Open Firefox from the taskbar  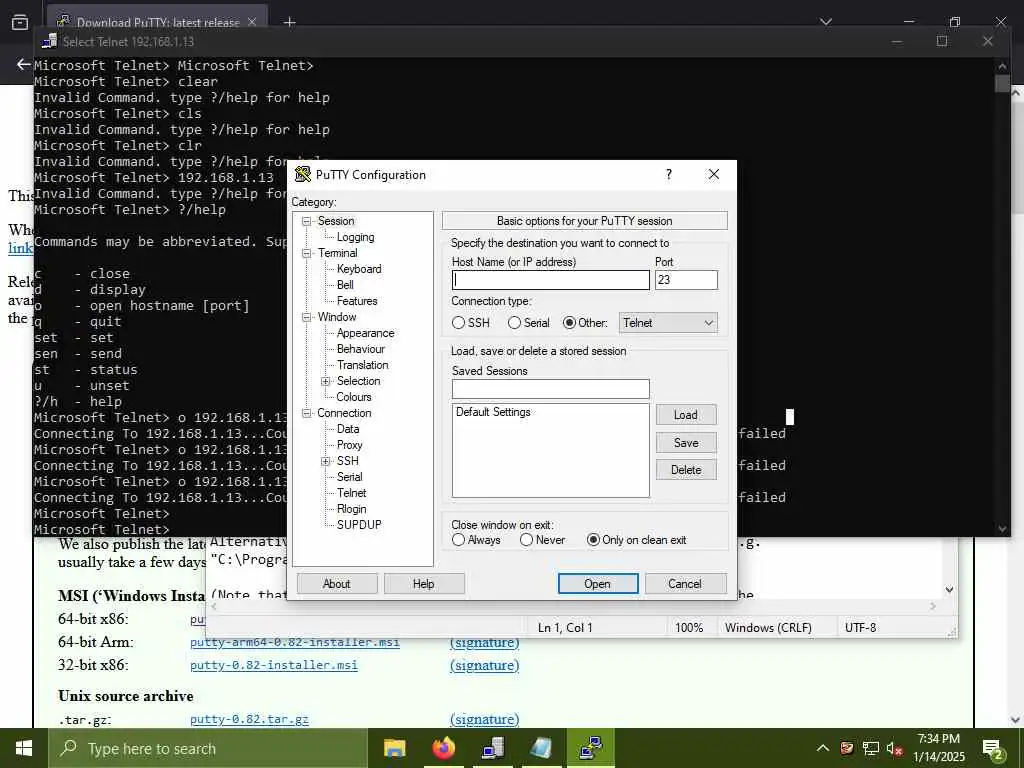[443, 748]
